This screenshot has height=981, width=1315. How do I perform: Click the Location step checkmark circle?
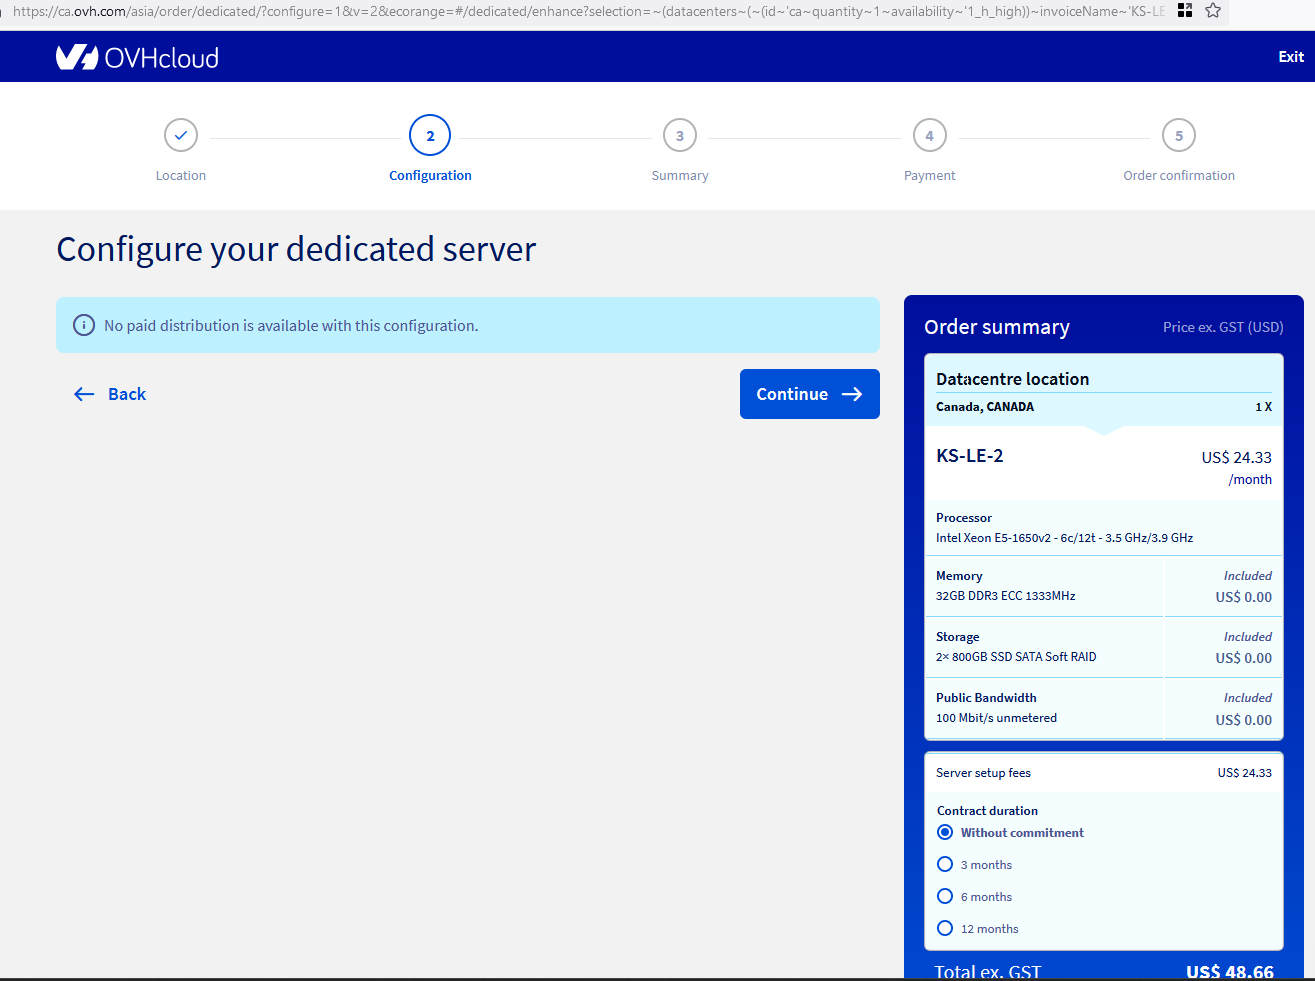pos(181,135)
